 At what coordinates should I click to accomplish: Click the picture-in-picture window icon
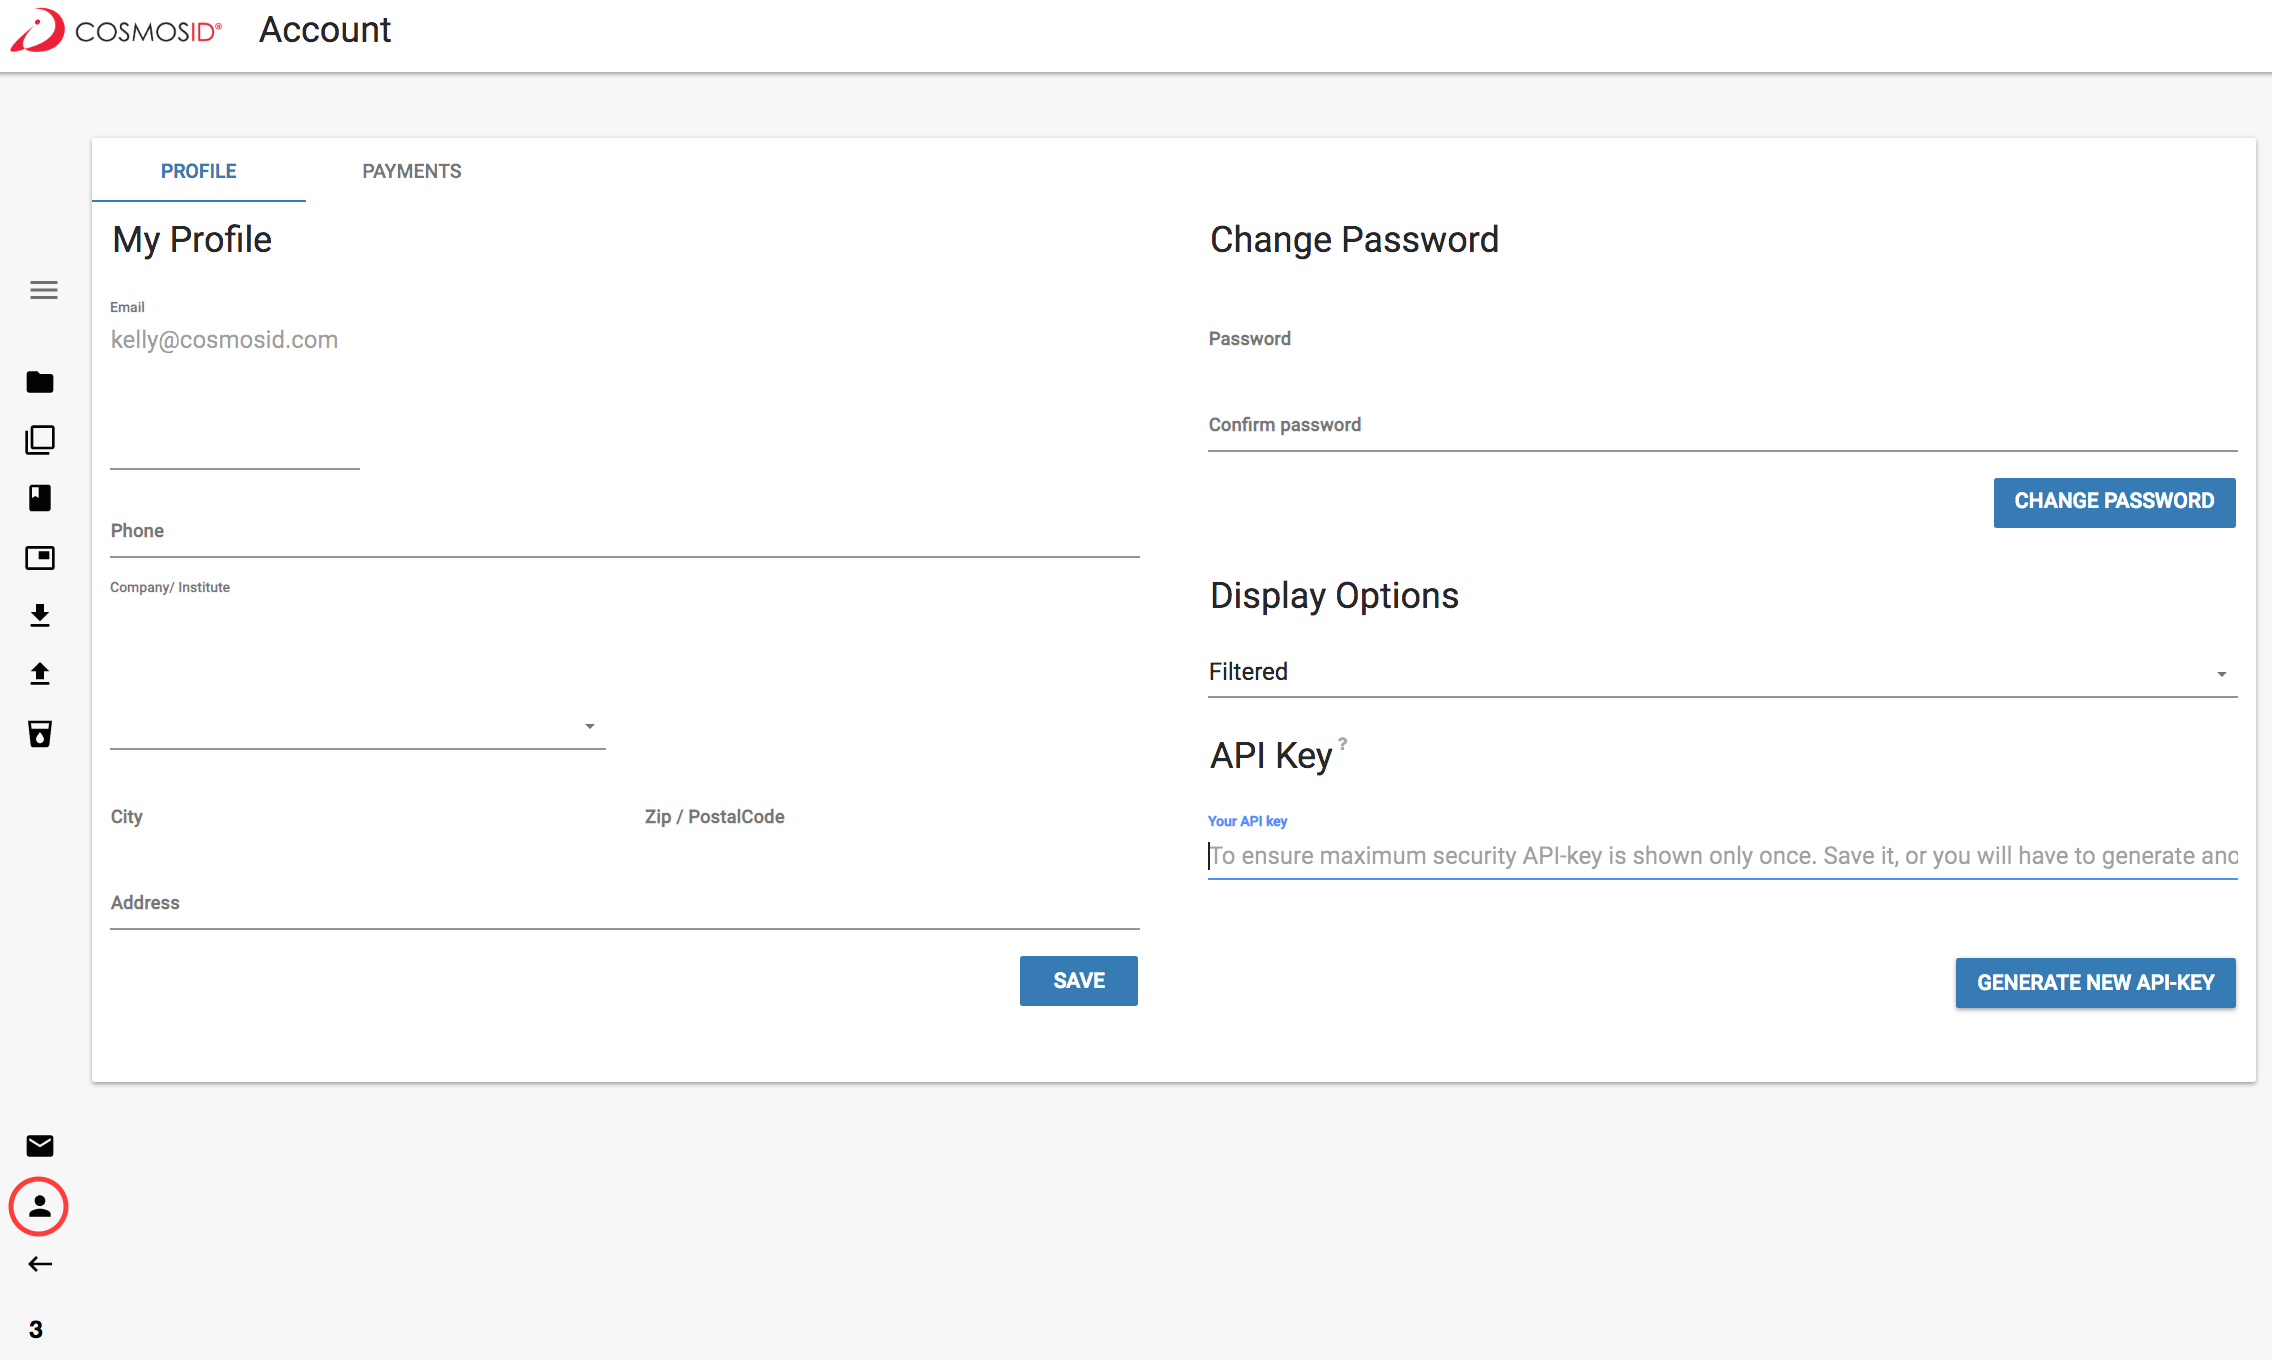40,557
